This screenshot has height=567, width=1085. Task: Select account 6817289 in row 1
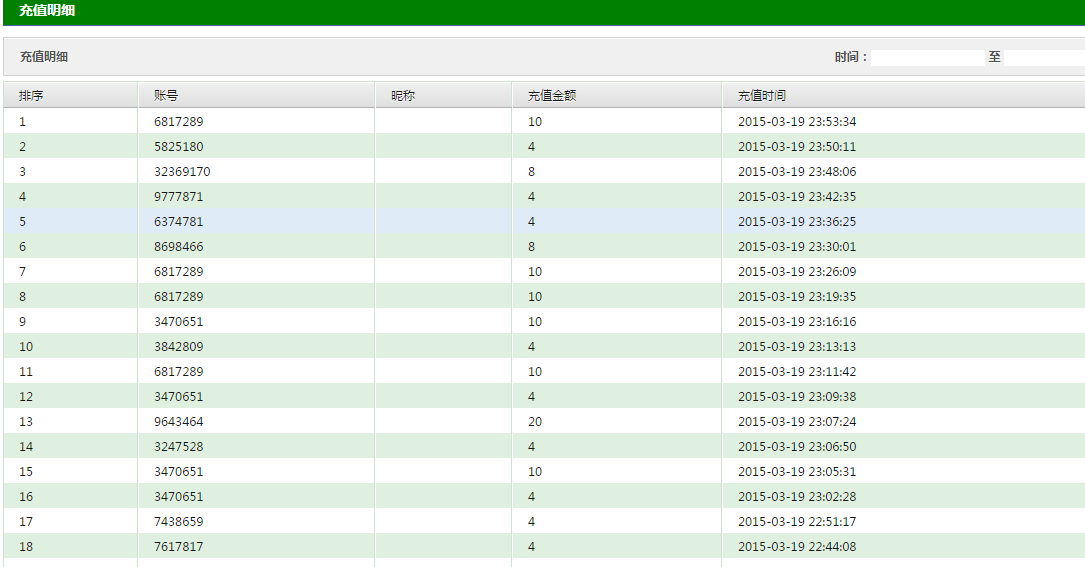(x=179, y=122)
